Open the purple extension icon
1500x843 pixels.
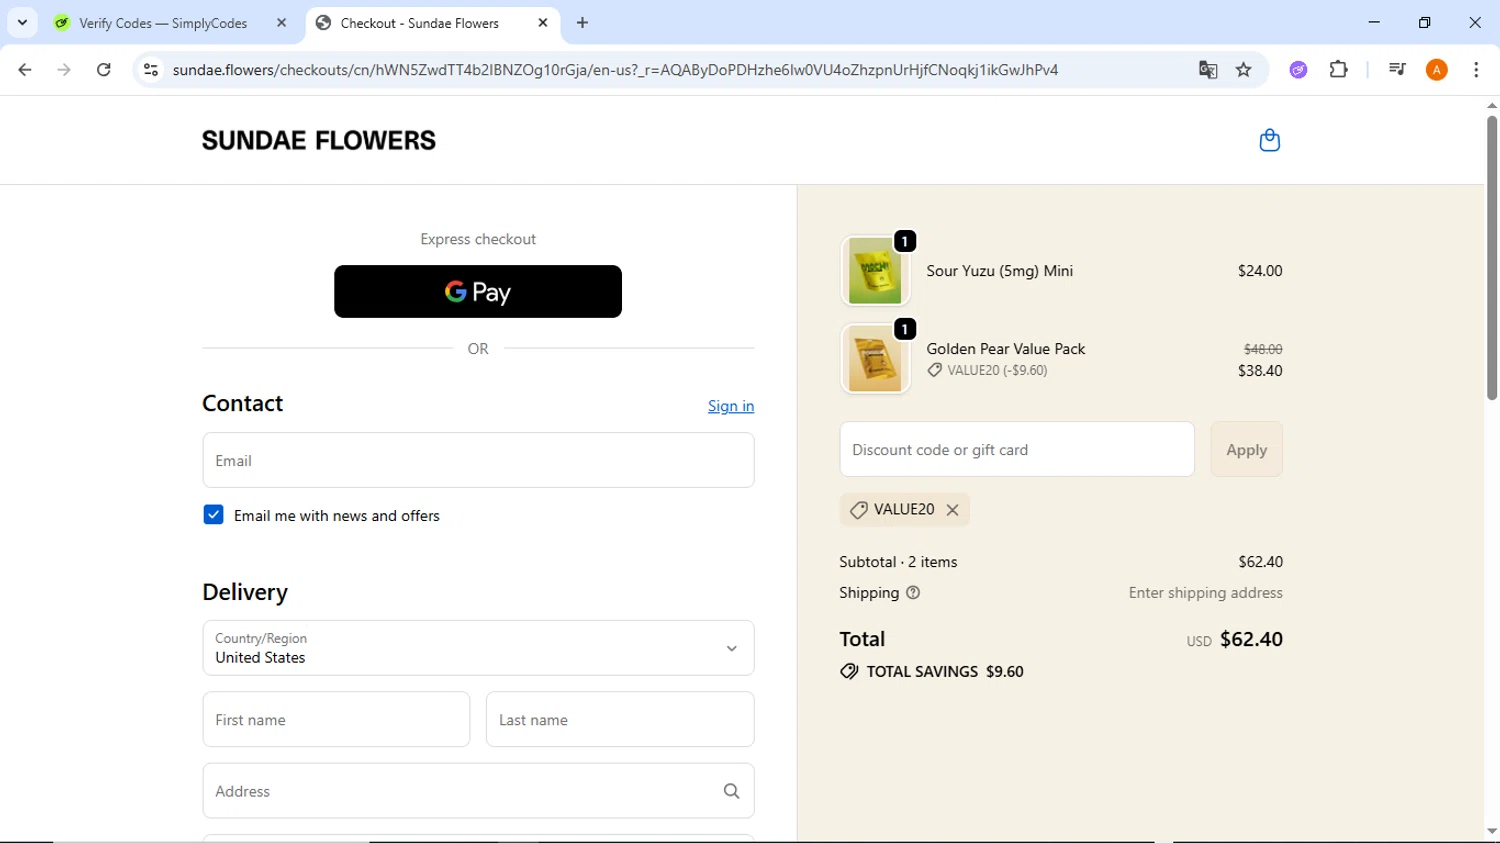click(1298, 70)
